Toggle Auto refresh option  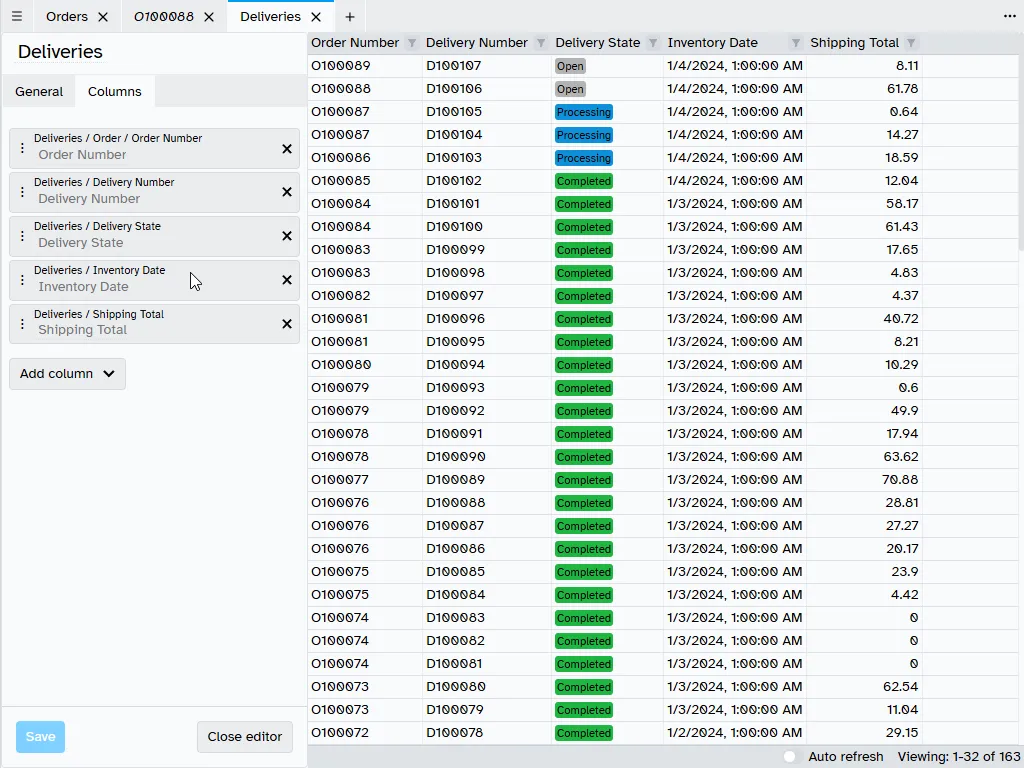(x=790, y=757)
